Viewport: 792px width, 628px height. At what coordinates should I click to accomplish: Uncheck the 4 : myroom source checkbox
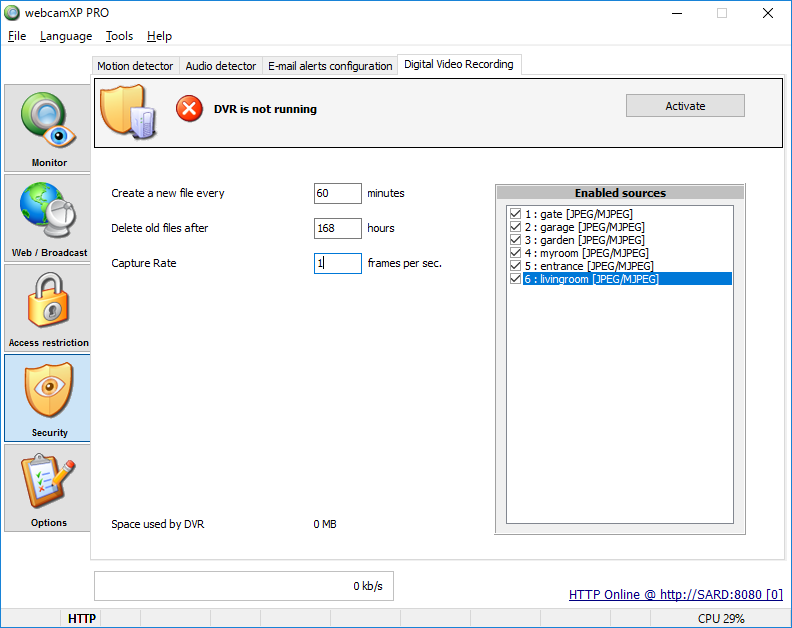pos(515,253)
